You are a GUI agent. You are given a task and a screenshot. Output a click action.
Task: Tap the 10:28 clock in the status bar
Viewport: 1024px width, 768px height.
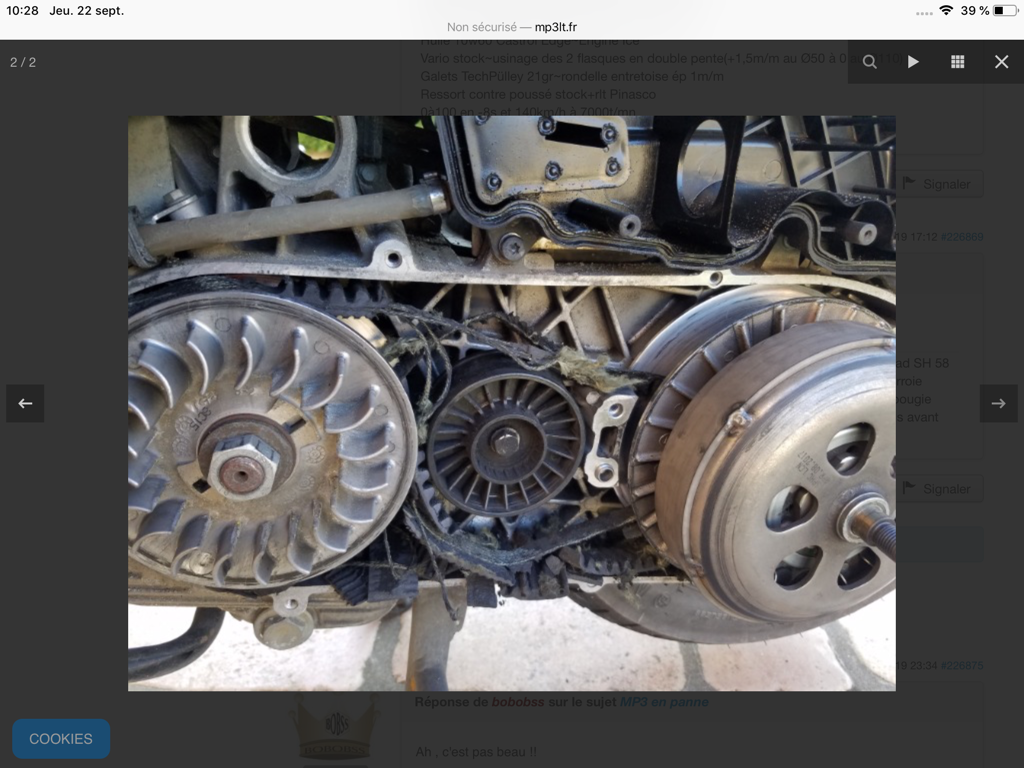22,11
